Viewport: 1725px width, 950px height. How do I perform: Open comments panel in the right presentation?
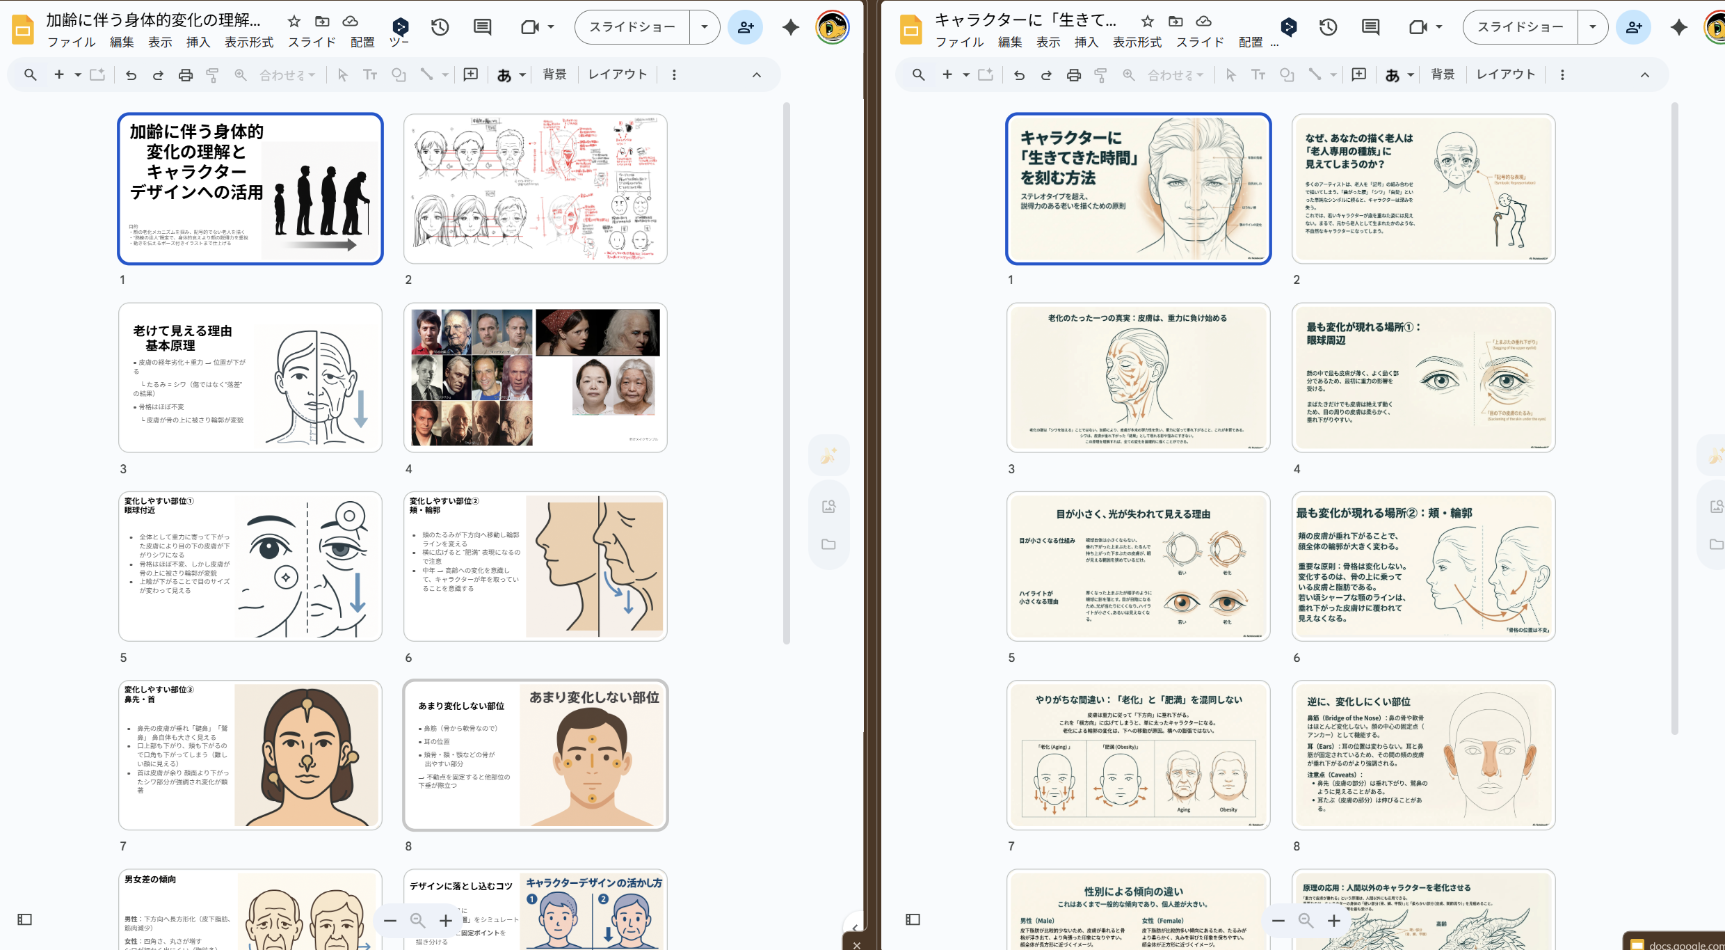click(x=1370, y=27)
